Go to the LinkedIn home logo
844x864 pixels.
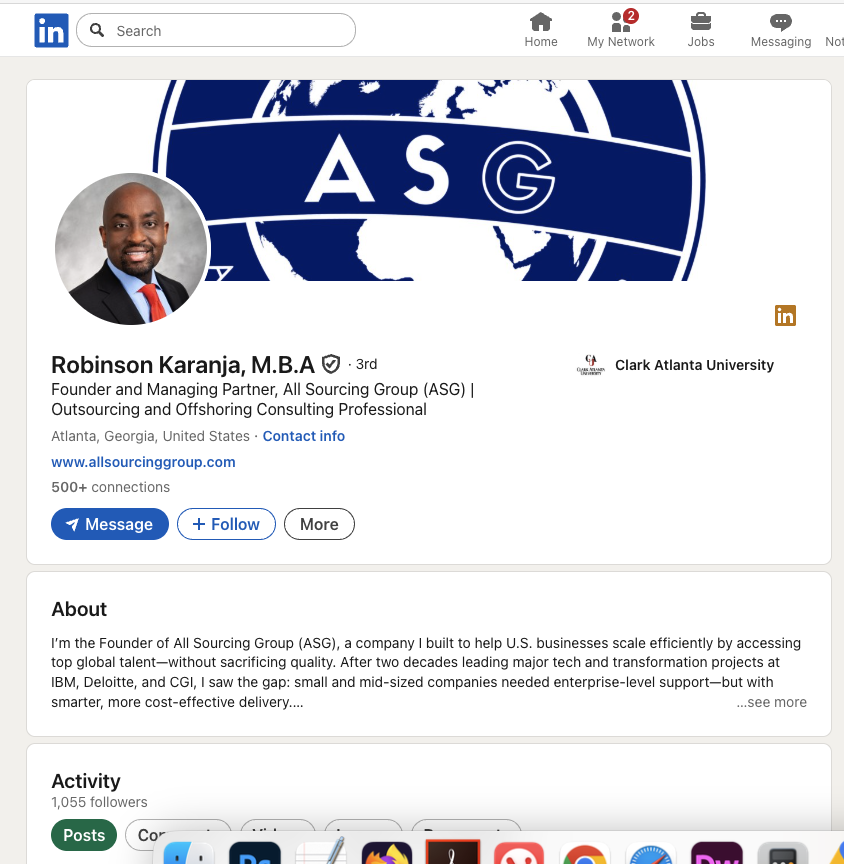[x=51, y=30]
